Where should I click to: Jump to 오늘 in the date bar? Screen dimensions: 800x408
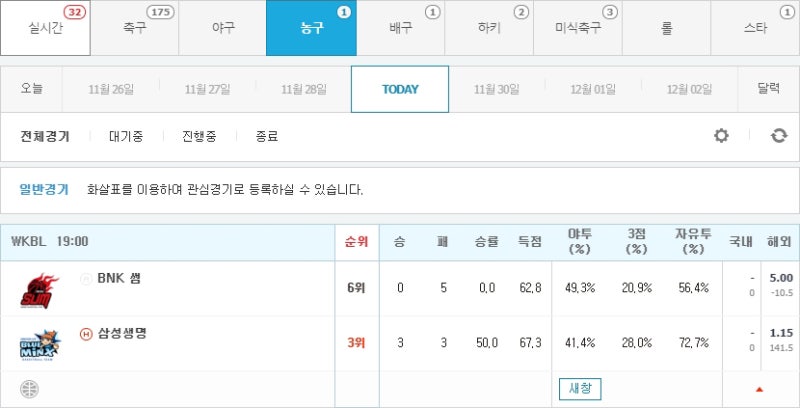32,89
